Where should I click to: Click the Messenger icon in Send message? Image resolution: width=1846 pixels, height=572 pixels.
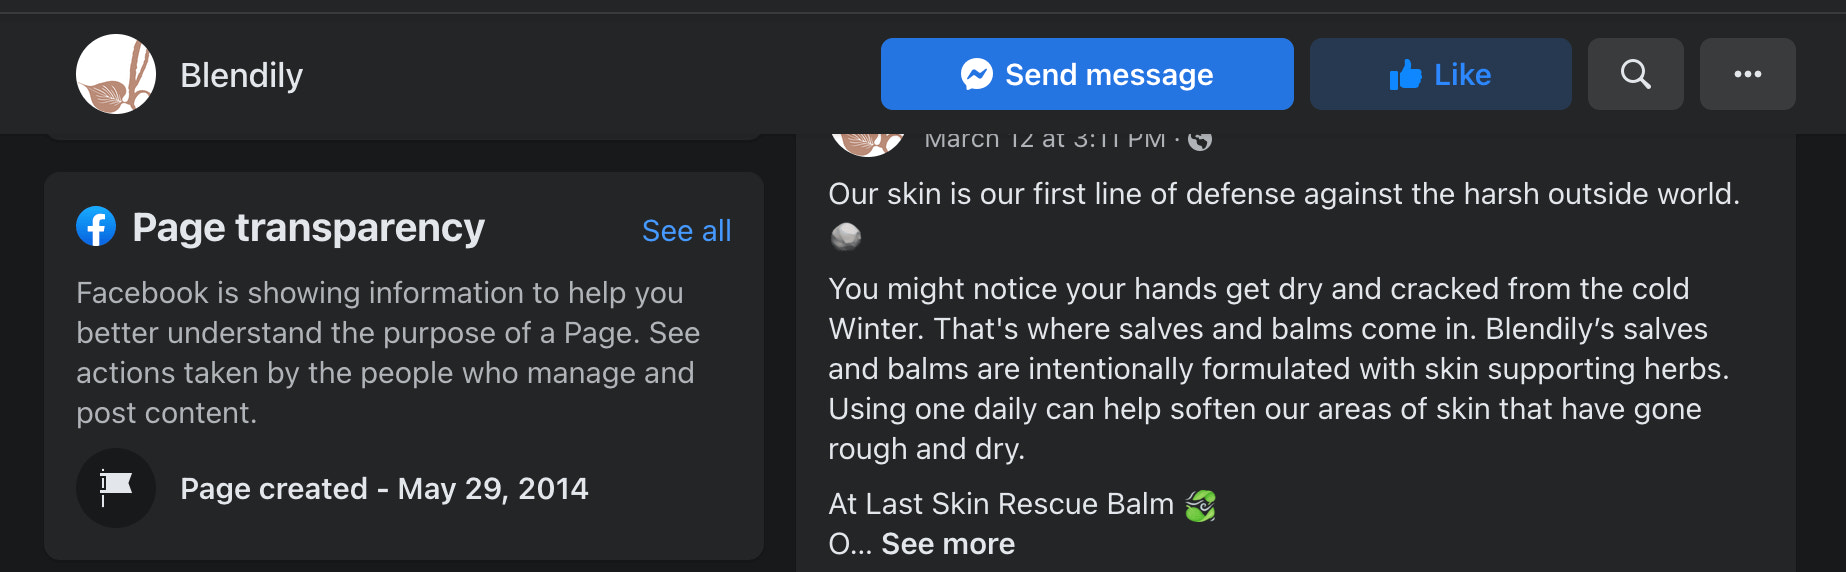coord(976,74)
